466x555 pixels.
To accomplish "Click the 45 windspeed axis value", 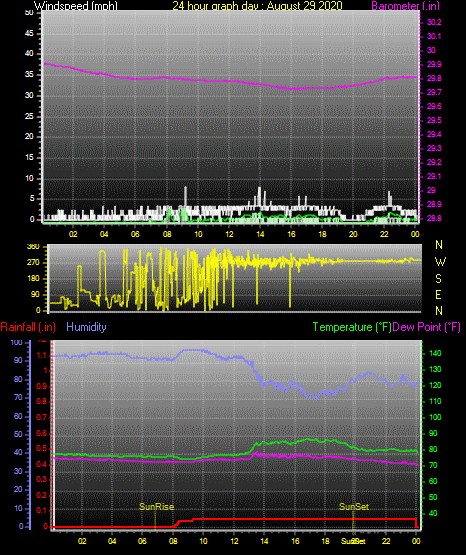I will pyautogui.click(x=29, y=33).
